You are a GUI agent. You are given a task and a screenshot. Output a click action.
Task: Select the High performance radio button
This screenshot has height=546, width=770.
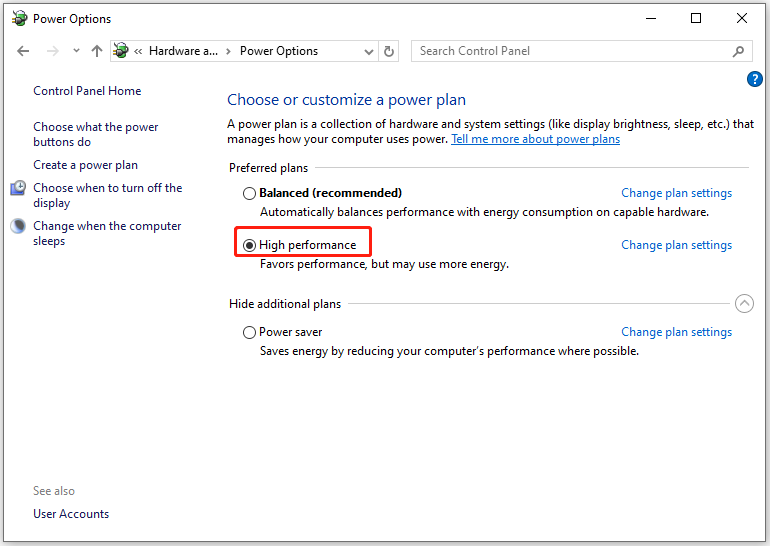(x=249, y=245)
